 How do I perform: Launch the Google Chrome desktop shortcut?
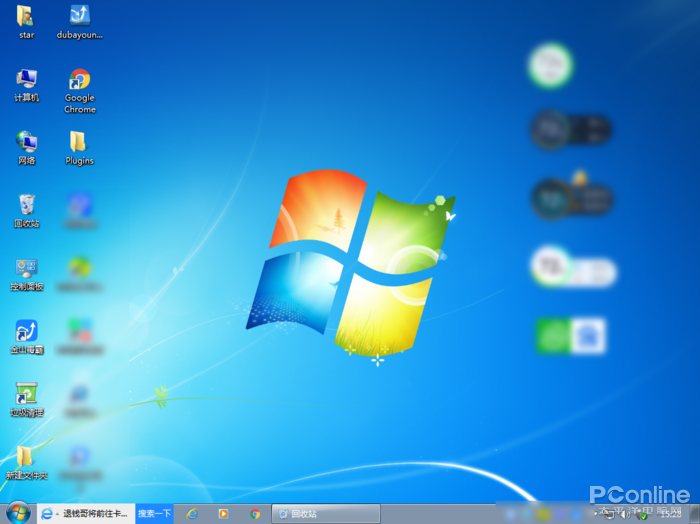[80, 91]
